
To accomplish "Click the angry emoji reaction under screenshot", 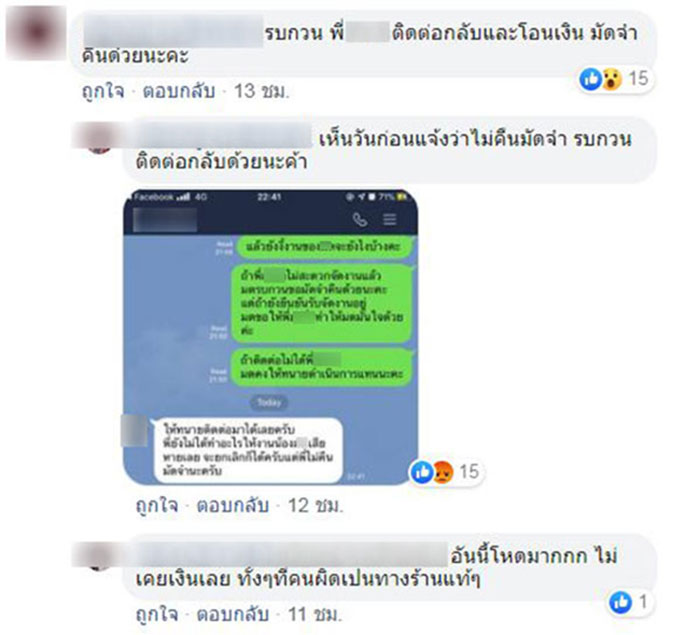I will 443,472.
